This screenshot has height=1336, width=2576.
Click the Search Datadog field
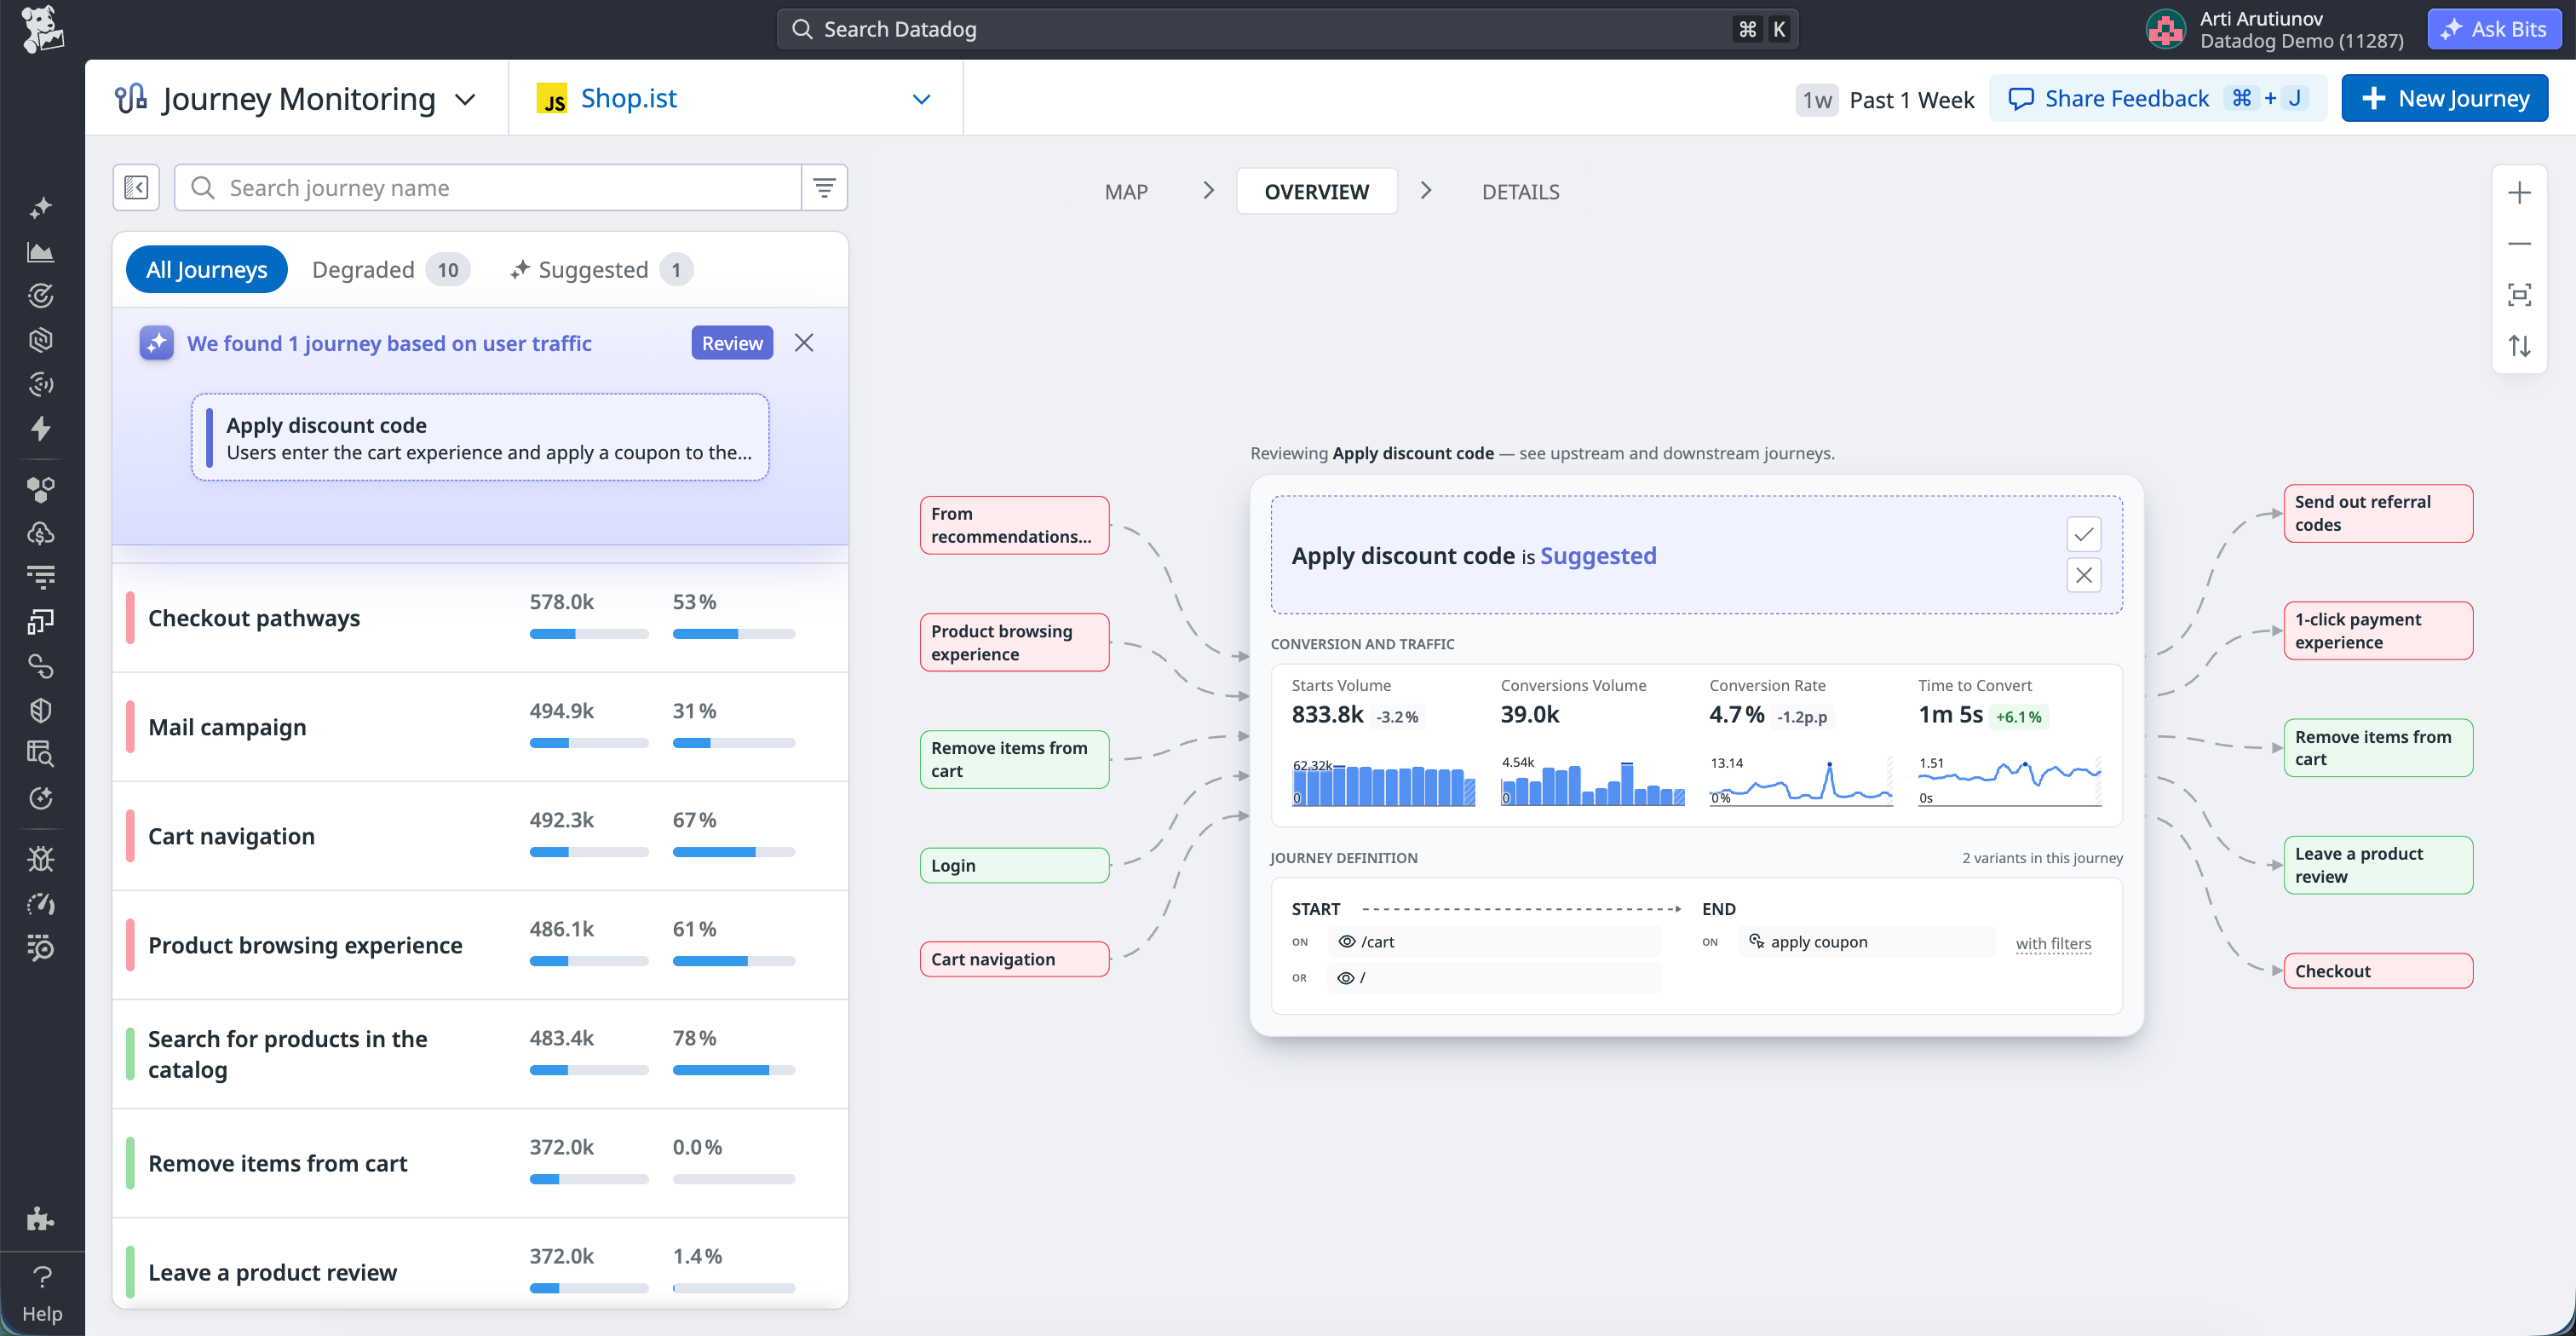pos(1287,29)
